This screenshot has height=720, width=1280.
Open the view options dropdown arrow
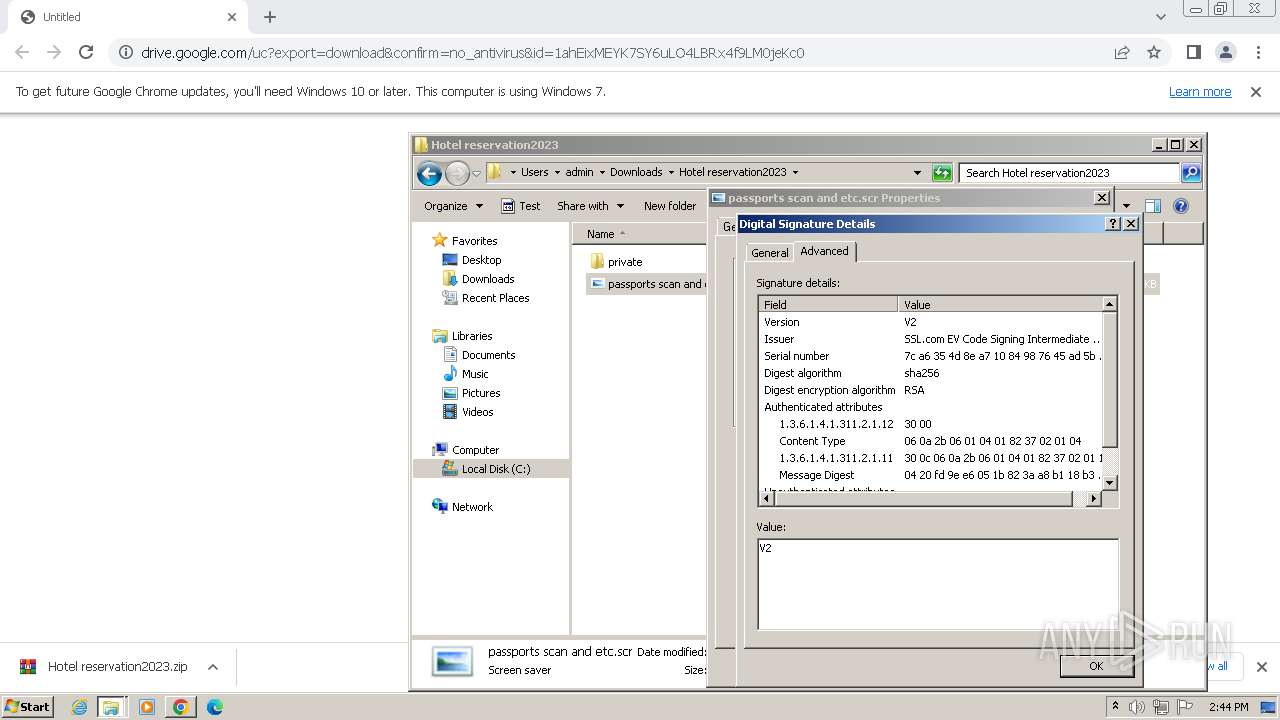1126,206
